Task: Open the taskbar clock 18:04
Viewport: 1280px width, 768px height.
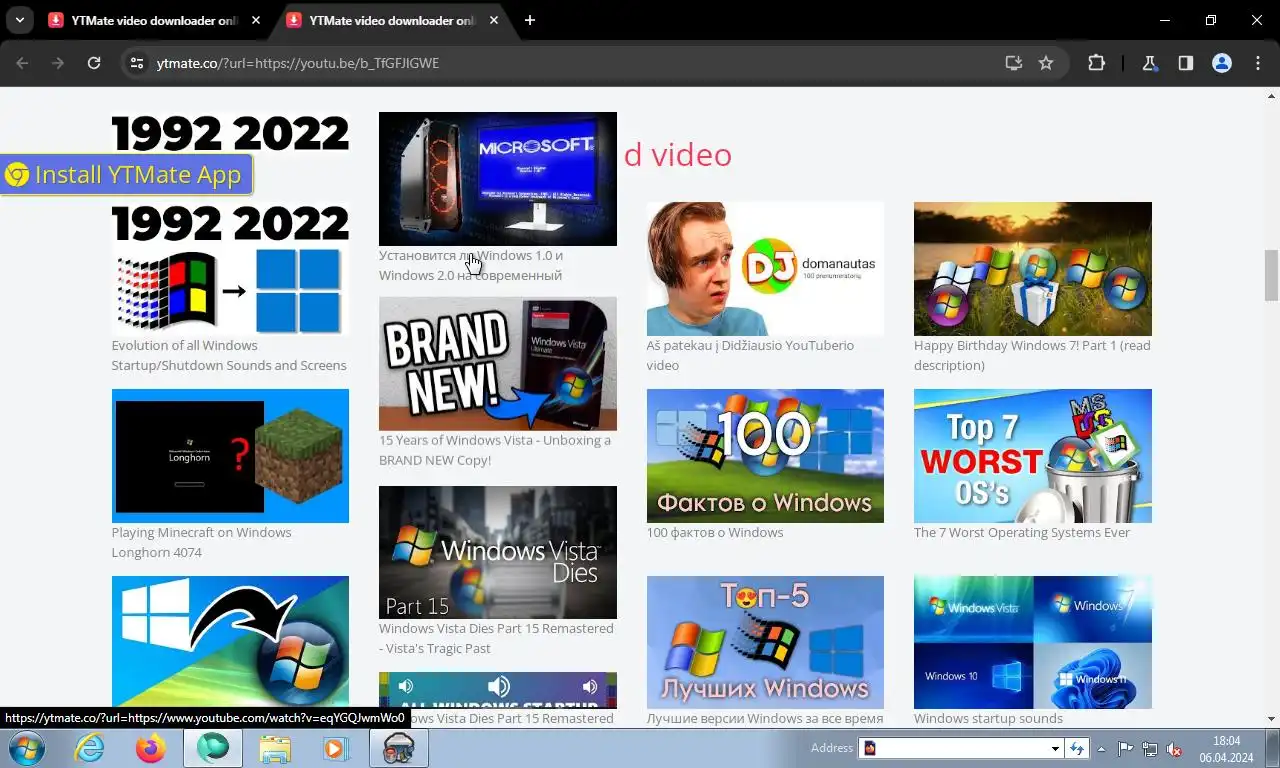Action: tap(1226, 749)
